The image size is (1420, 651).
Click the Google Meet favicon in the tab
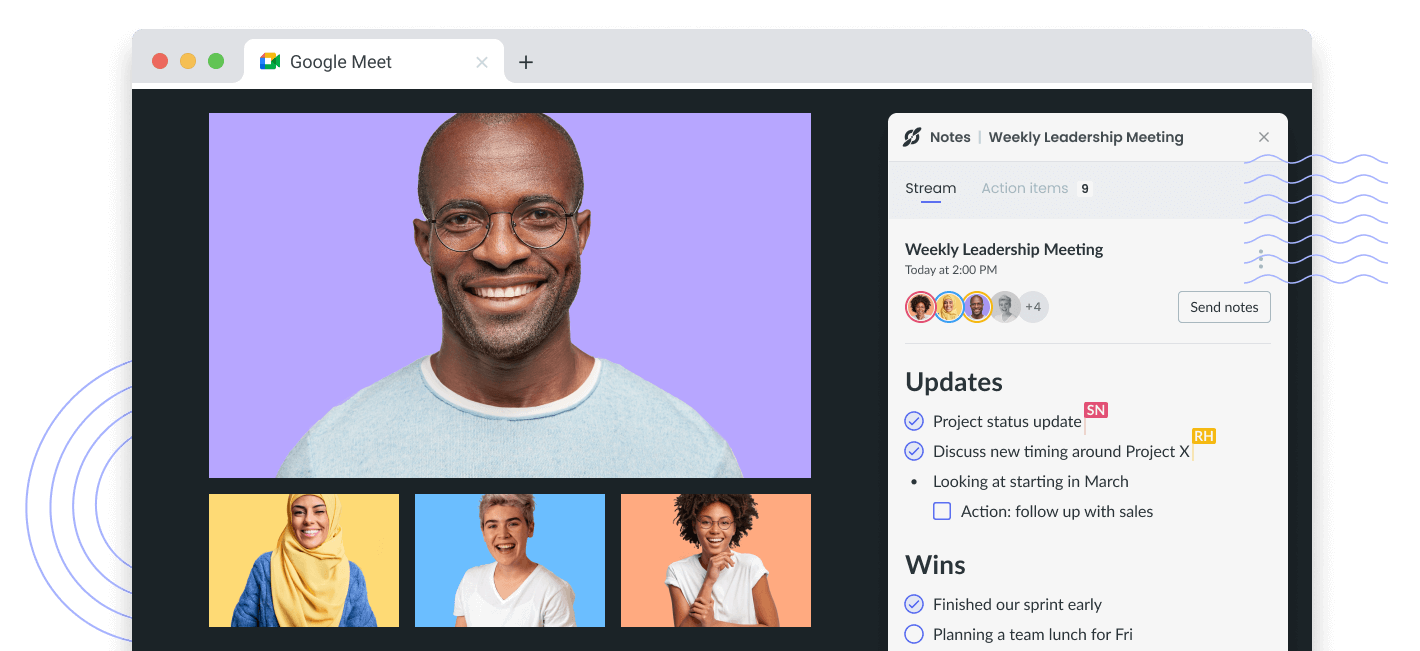click(270, 62)
